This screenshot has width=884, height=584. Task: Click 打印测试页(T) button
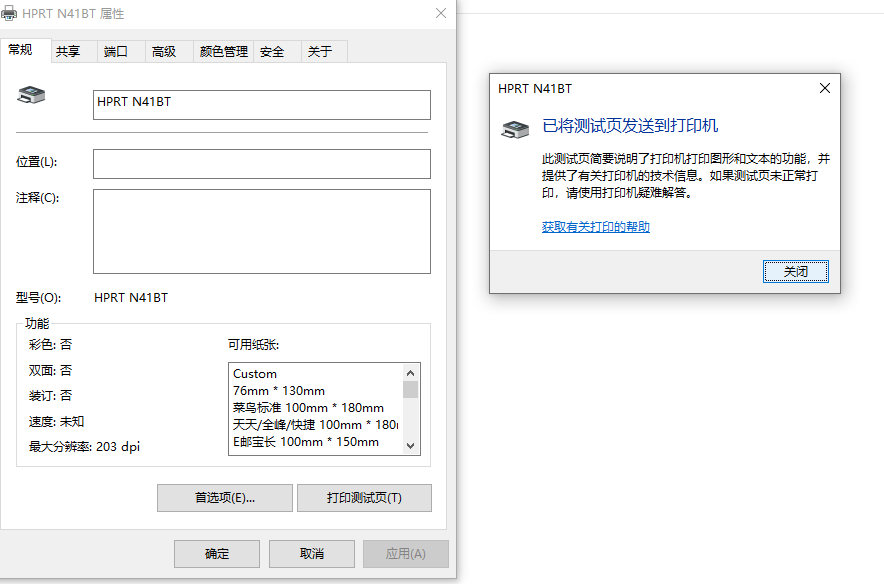point(364,498)
